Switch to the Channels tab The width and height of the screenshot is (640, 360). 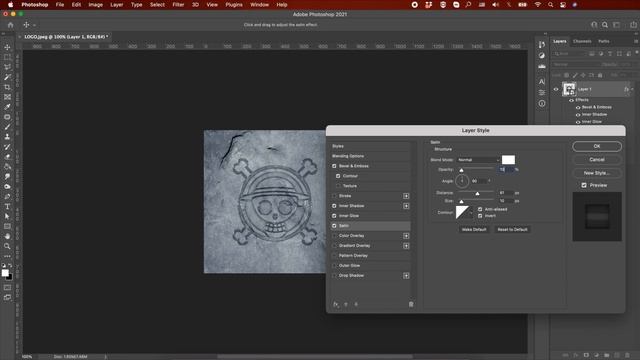[582, 41]
